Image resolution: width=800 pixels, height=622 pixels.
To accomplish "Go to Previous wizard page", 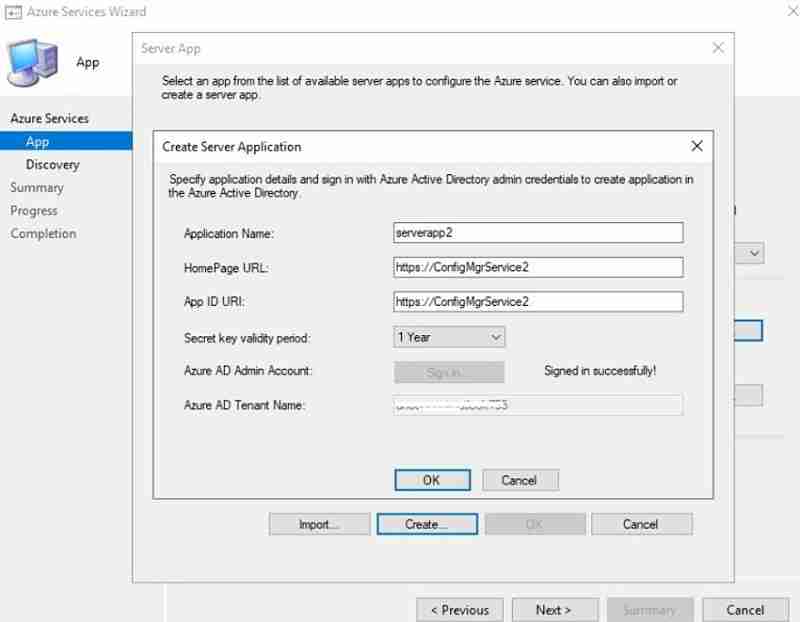I will pyautogui.click(x=460, y=610).
